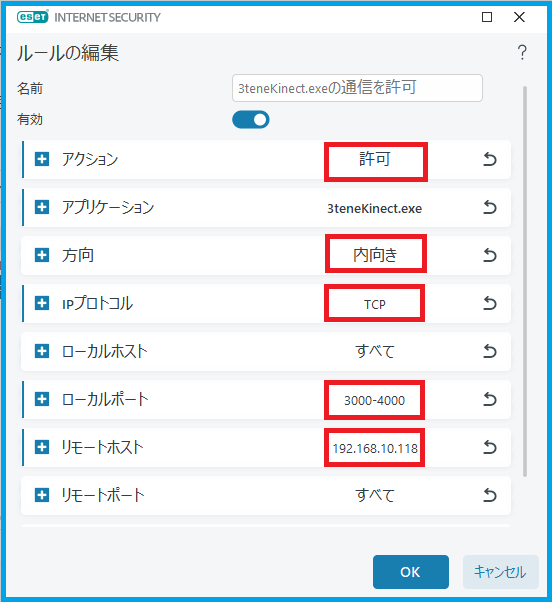Reset the リモートポート setting with undo arrow
The image size is (552, 602).
[x=490, y=495]
